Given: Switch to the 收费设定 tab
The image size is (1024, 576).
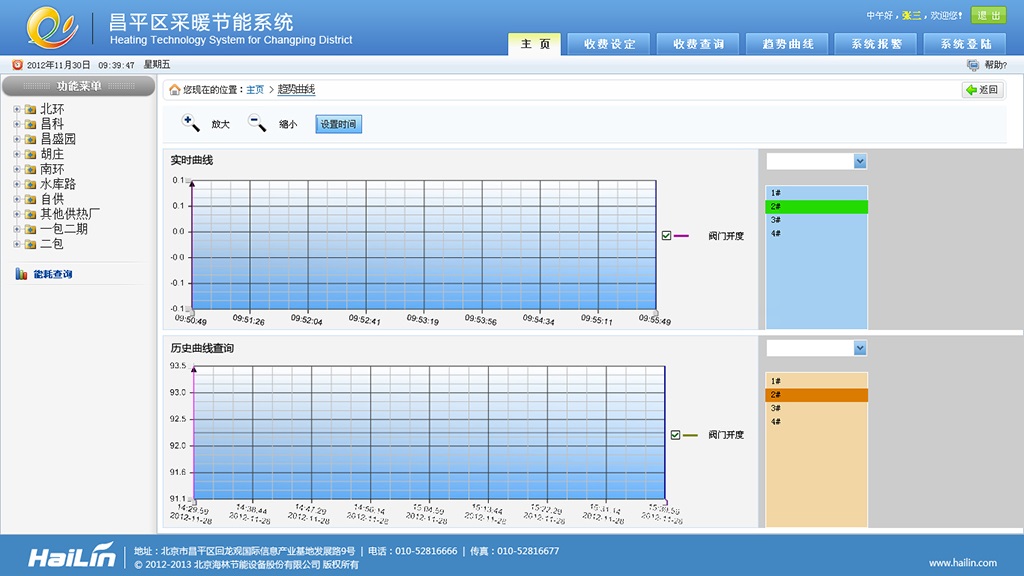Looking at the screenshot, I should pos(609,44).
